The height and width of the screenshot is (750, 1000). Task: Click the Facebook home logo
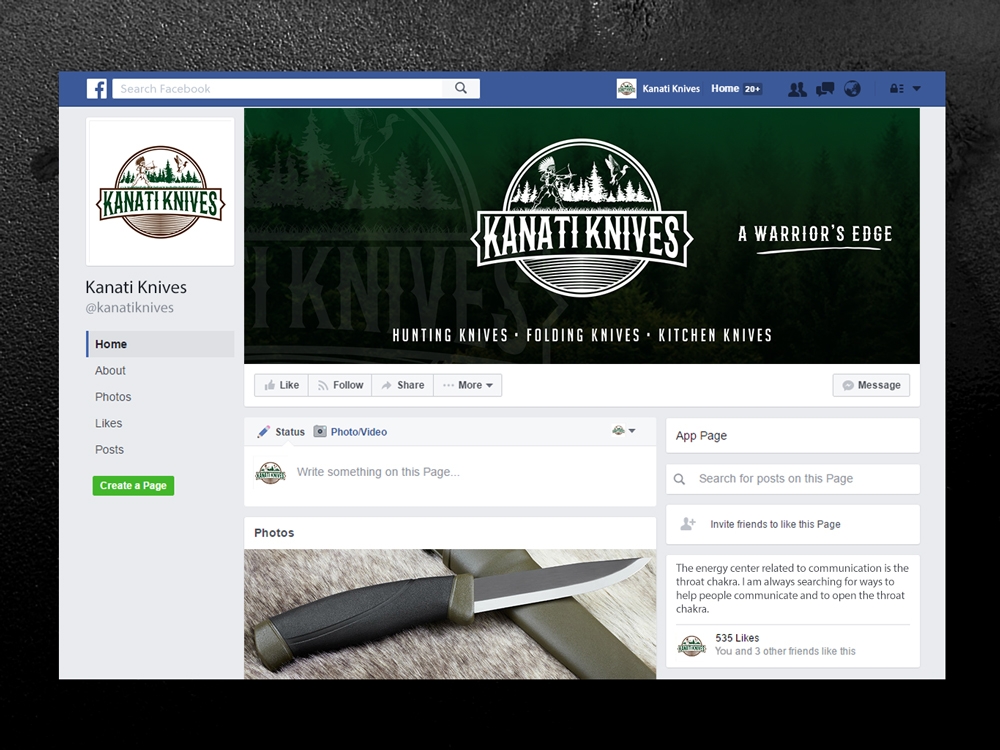pos(96,88)
